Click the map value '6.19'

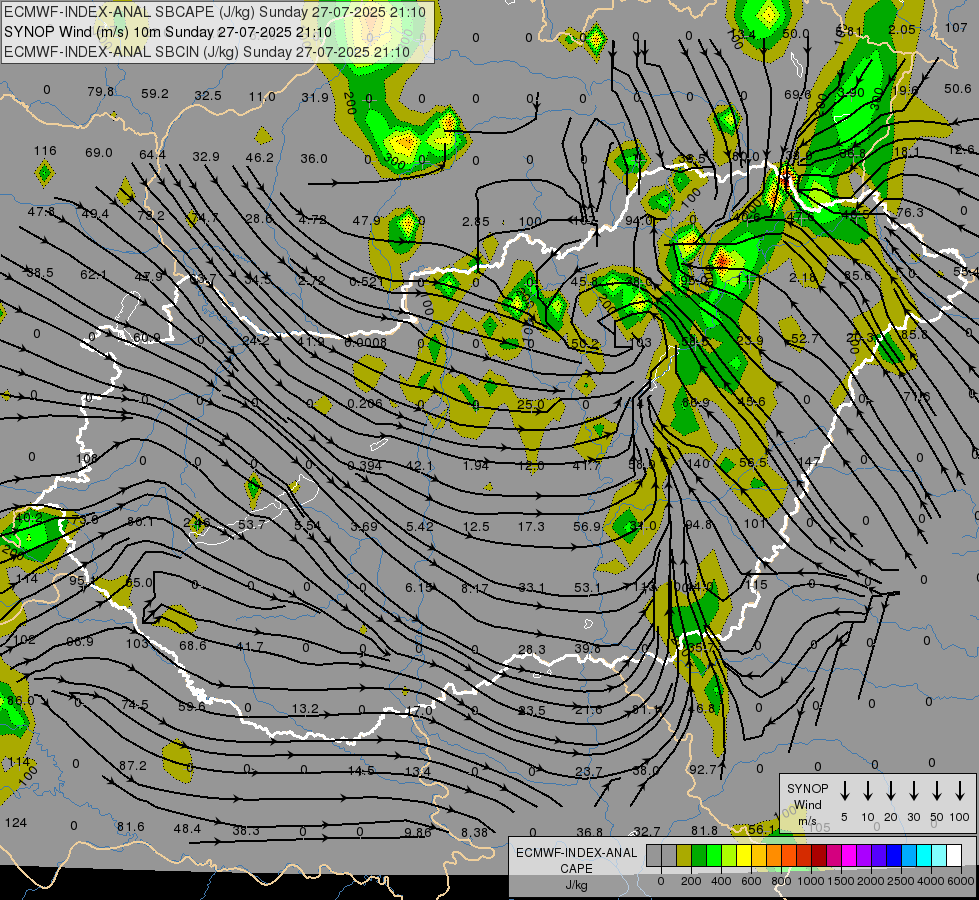pos(419,588)
